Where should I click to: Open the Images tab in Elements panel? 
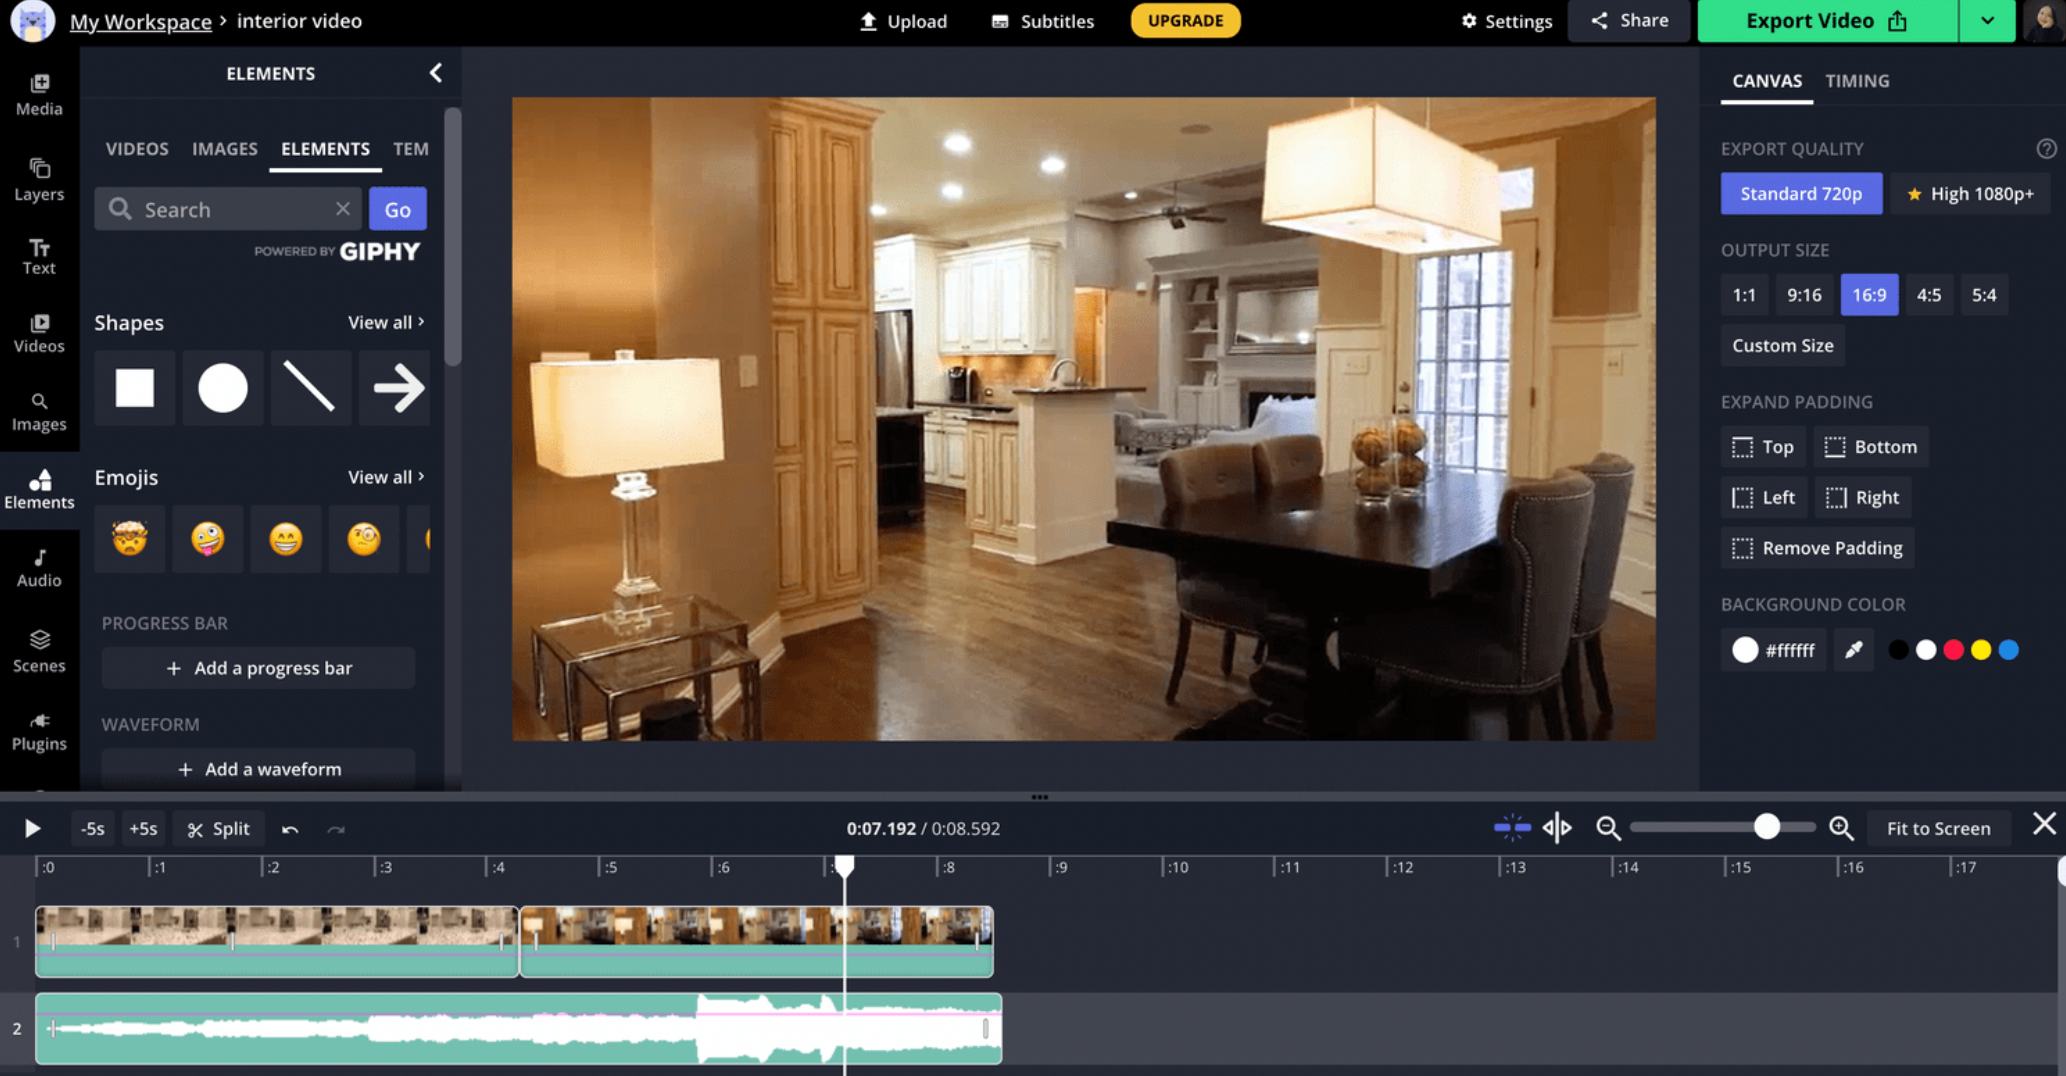pyautogui.click(x=225, y=149)
